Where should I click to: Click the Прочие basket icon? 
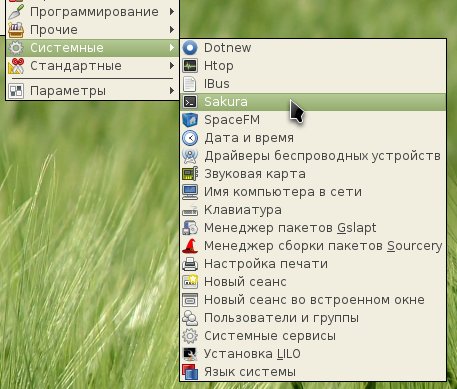(x=16, y=30)
